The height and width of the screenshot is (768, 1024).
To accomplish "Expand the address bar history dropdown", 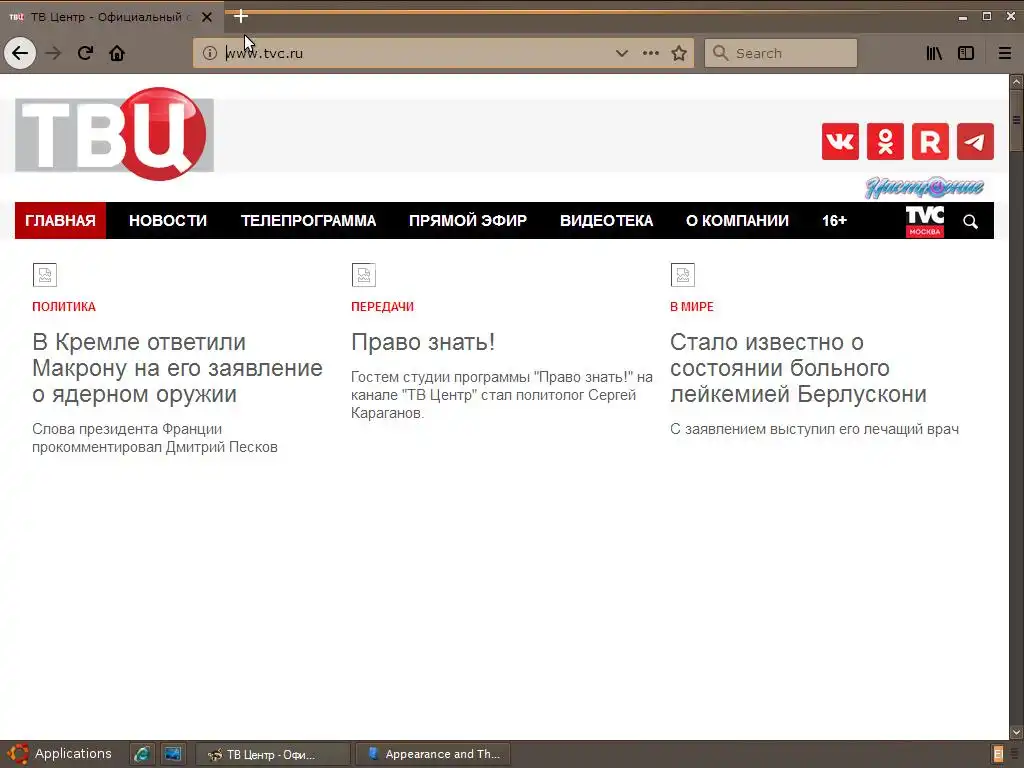I will point(622,53).
